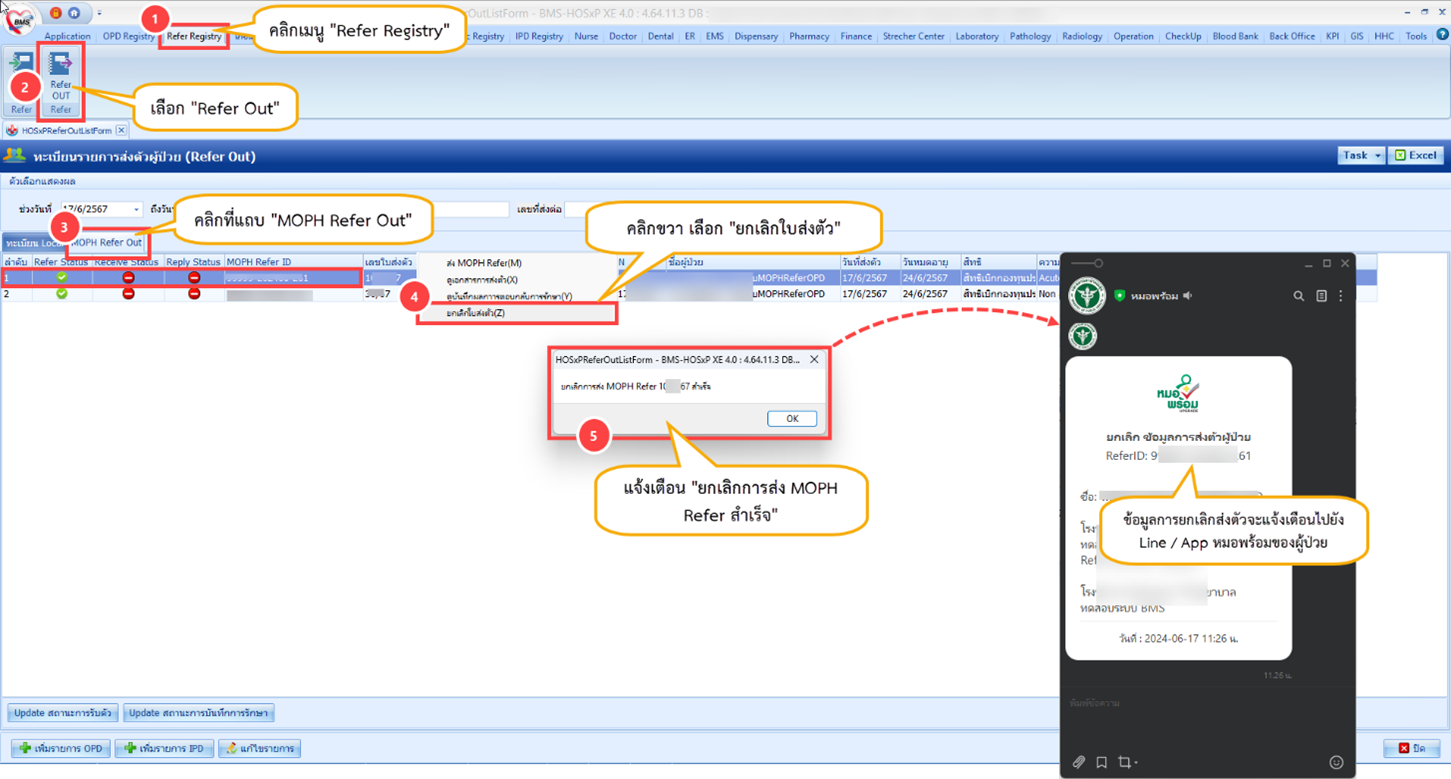Open the notes icon in LINE chat header
This screenshot has height=779, width=1451.
coord(1321,296)
